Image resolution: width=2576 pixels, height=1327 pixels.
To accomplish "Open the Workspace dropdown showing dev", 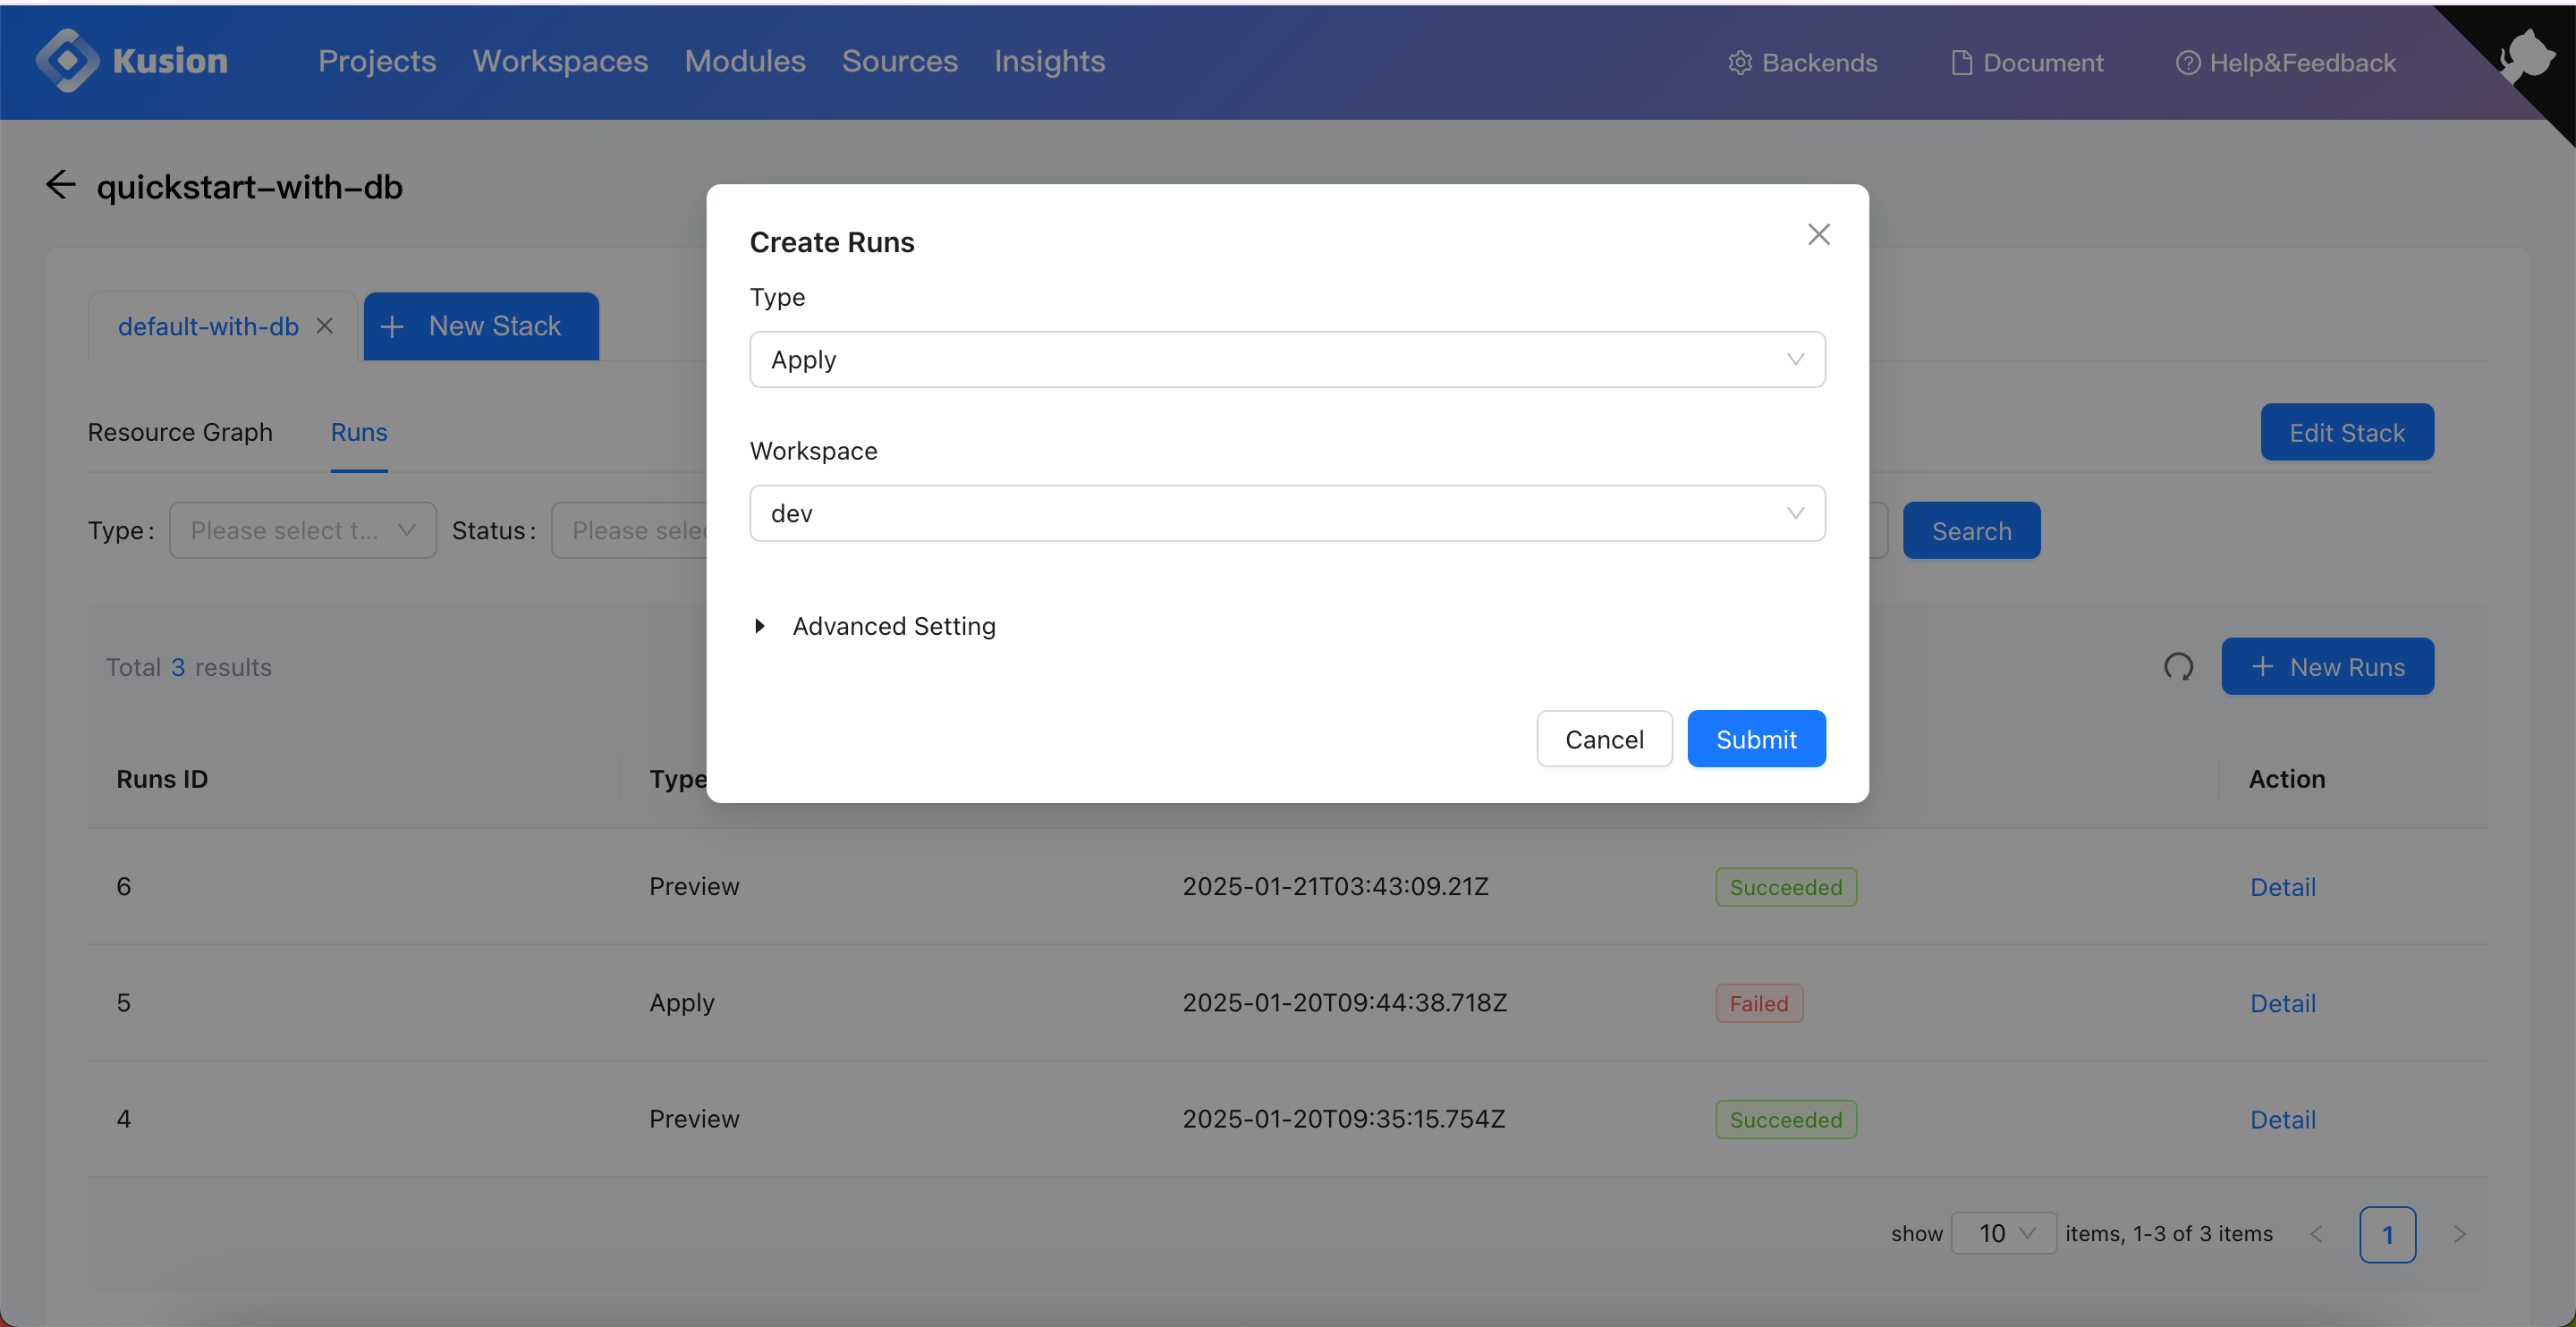I will (1288, 513).
